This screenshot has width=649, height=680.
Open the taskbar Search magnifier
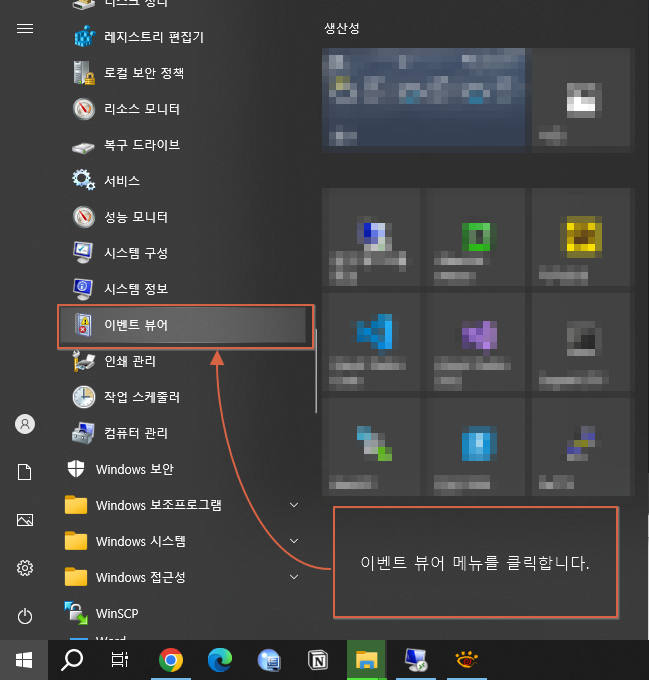72,660
